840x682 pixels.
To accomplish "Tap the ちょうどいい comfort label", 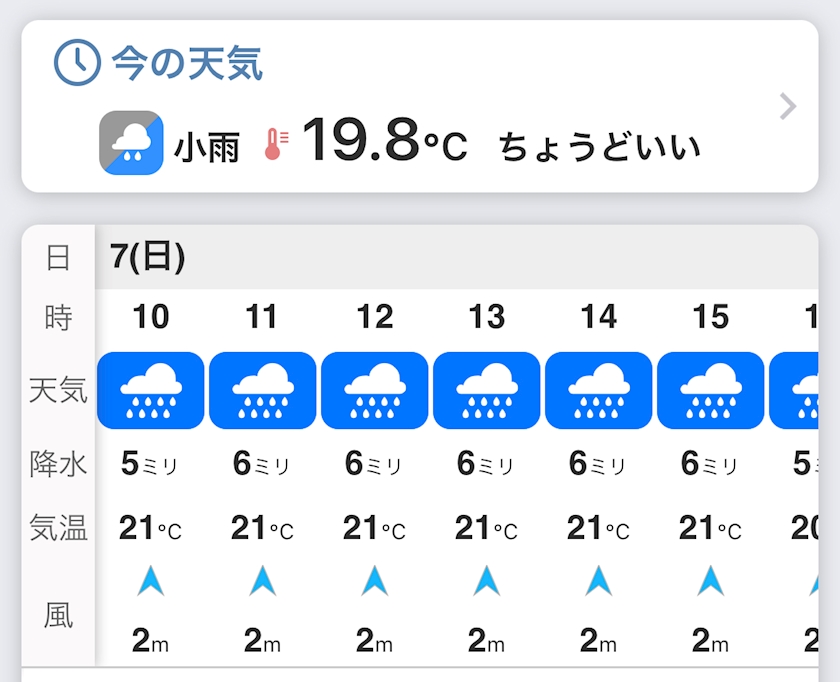I will 599,146.
